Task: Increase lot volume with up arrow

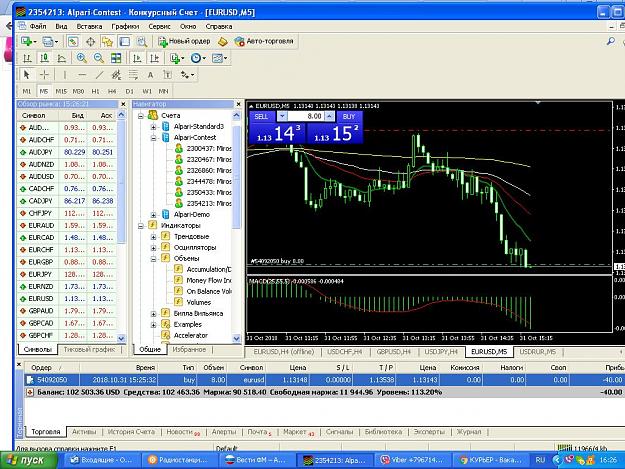Action: (x=330, y=116)
